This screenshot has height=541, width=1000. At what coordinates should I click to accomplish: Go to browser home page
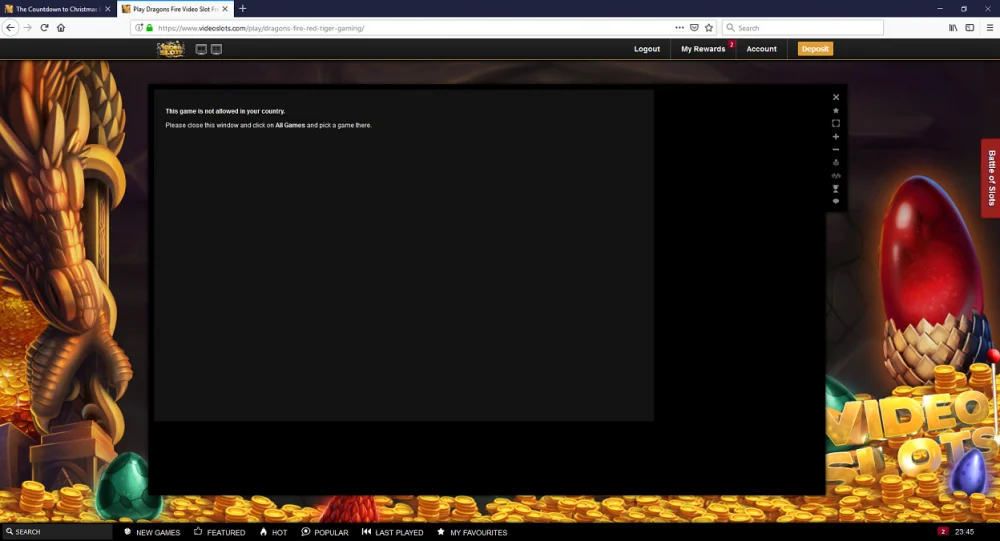[61, 27]
